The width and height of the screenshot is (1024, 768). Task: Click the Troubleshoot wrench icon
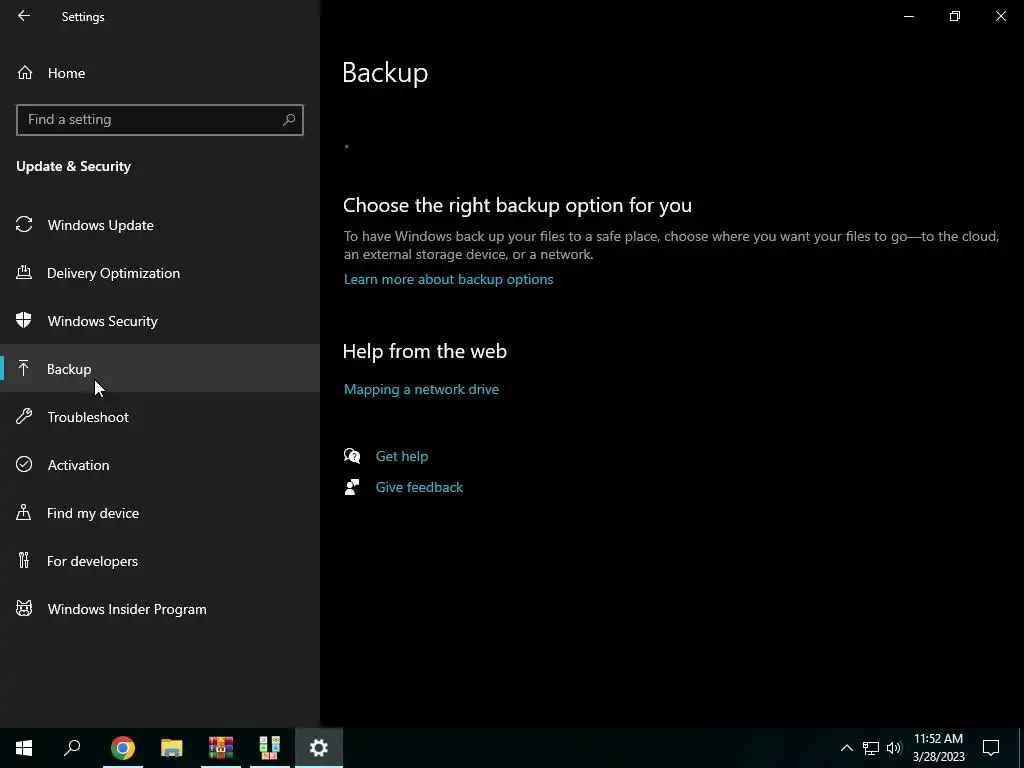pyautogui.click(x=24, y=416)
